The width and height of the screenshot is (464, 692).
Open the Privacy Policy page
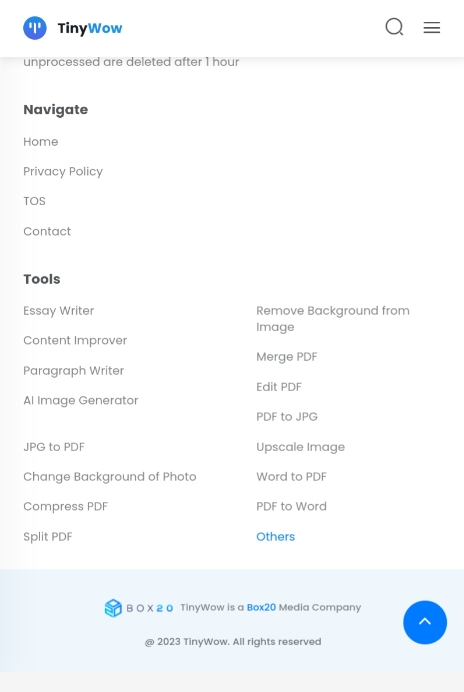point(63,171)
